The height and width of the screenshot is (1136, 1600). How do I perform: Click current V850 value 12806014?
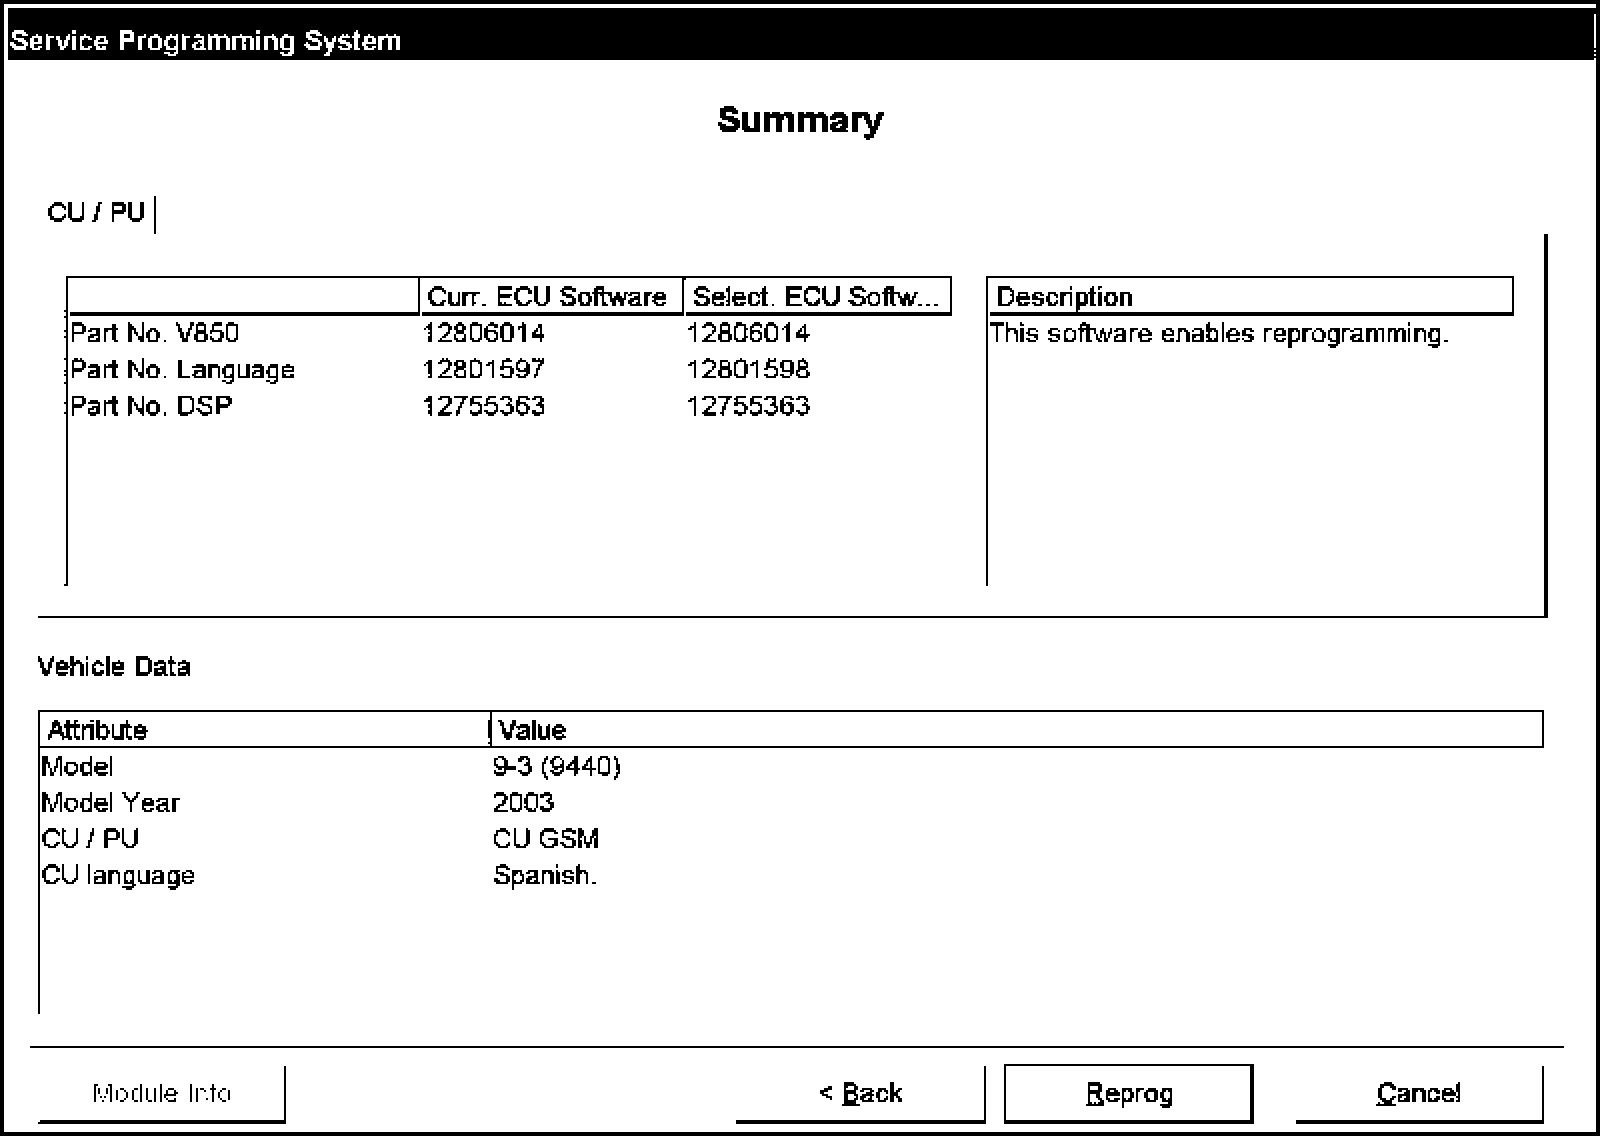click(x=484, y=333)
